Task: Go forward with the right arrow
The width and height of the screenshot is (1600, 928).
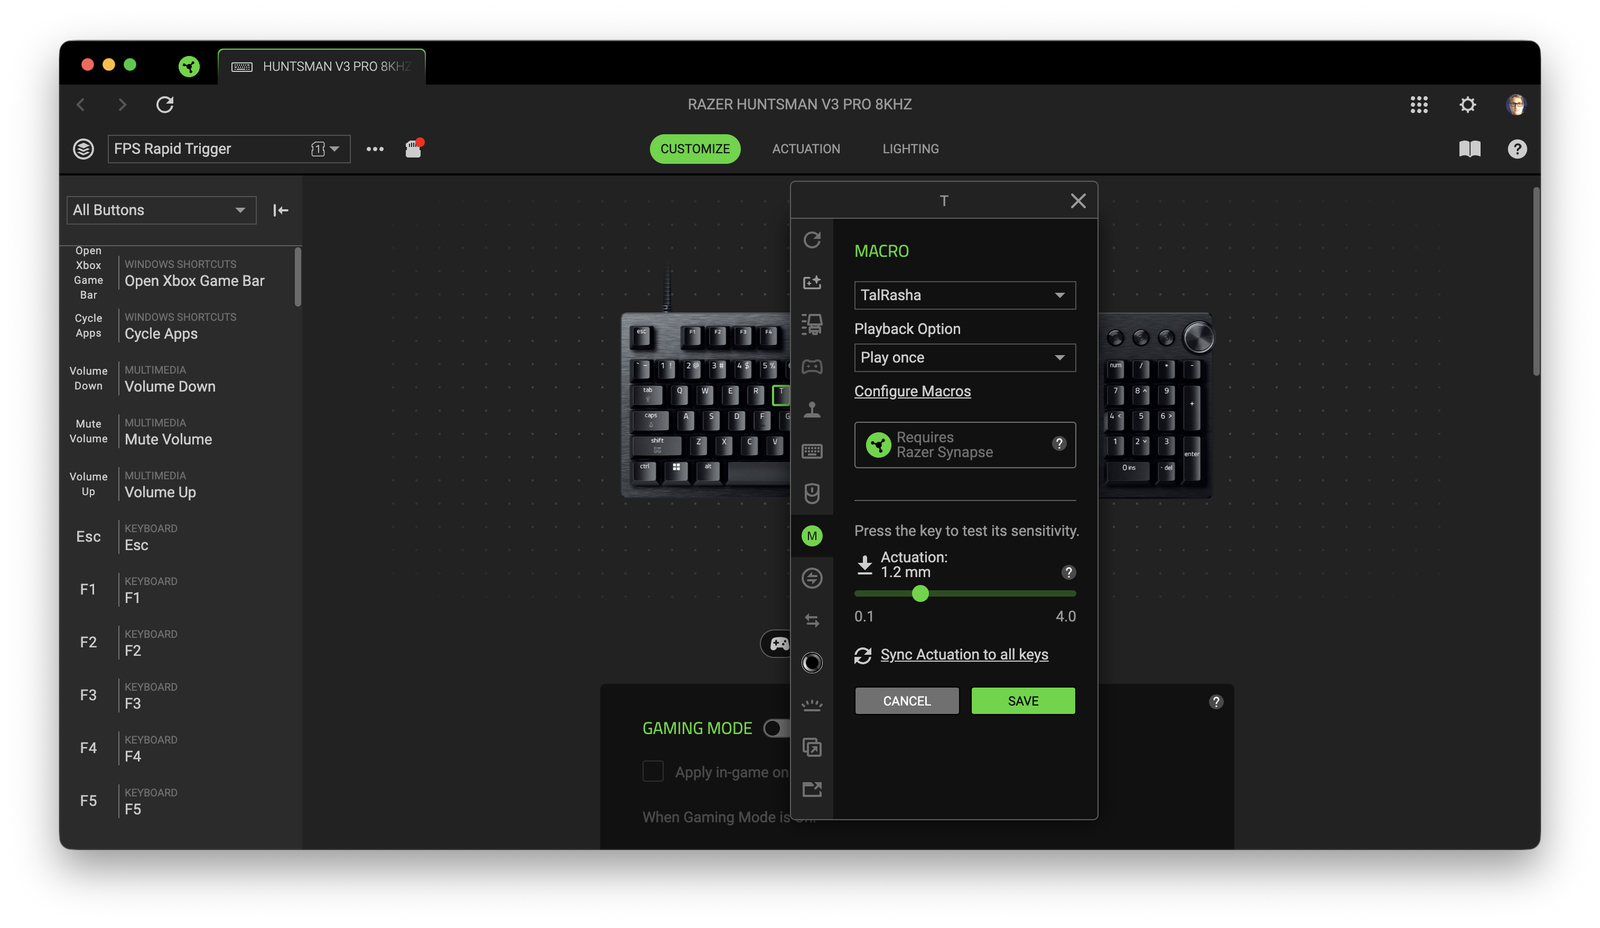Action: click(x=122, y=104)
